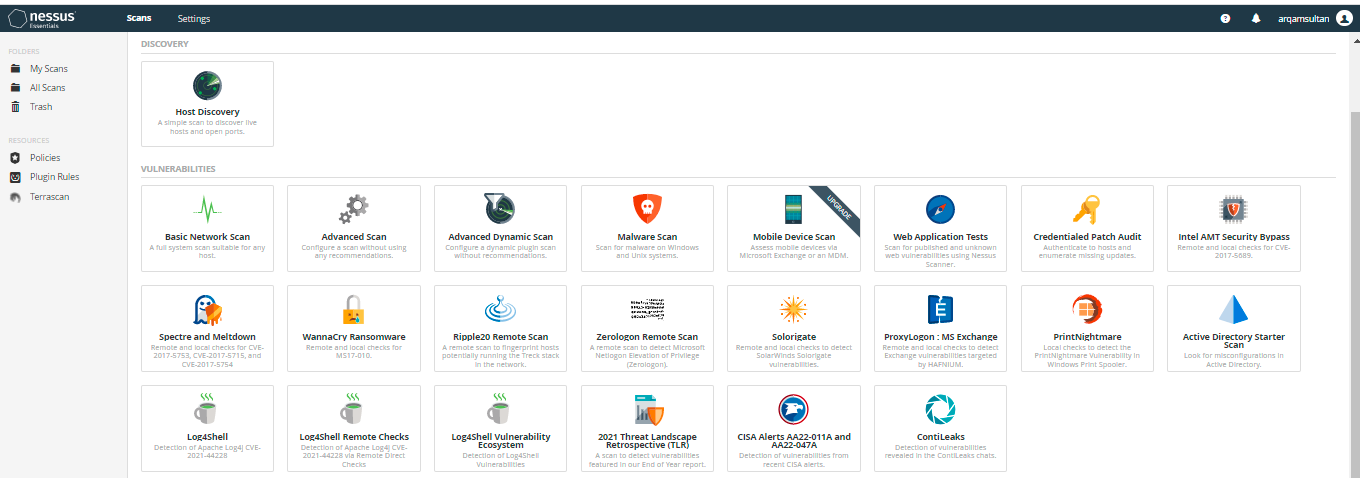Choose the Solorigate sunburst icon

794,309
